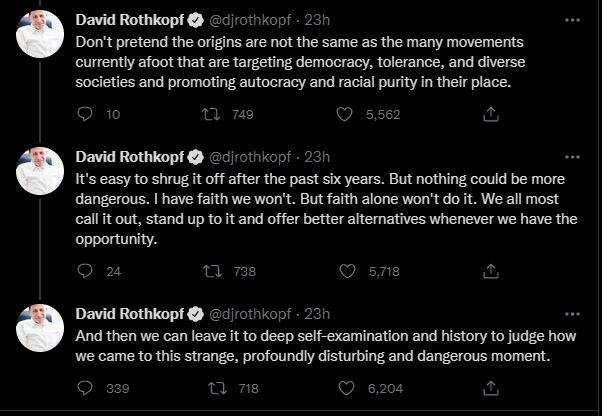Retweet the tweet with 738 retweets

(212, 271)
